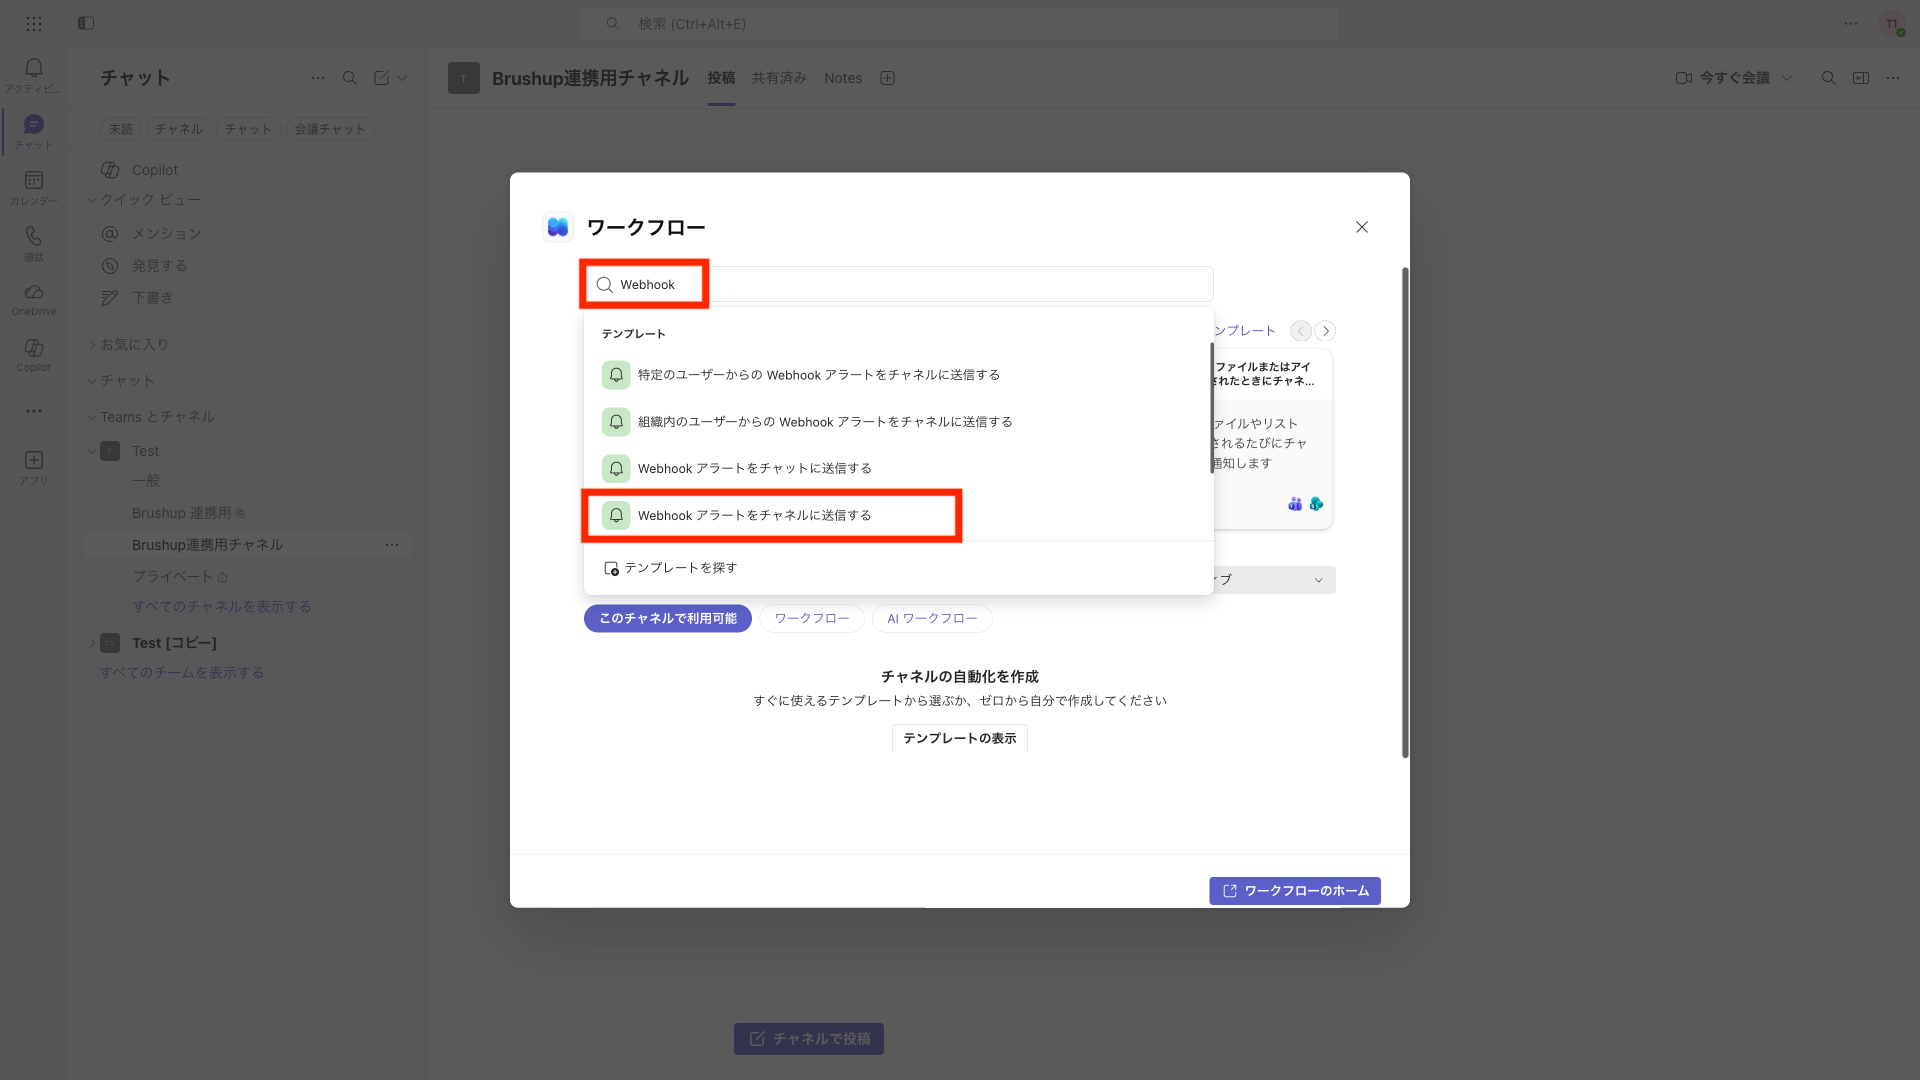Screen dimensions: 1920x1080
Task: Select the このチャネルで利用可能 filter pill
Action: point(668,619)
